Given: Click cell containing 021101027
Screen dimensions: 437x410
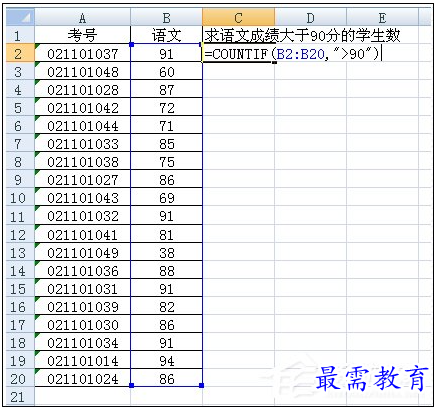Looking at the screenshot, I should coord(83,179).
